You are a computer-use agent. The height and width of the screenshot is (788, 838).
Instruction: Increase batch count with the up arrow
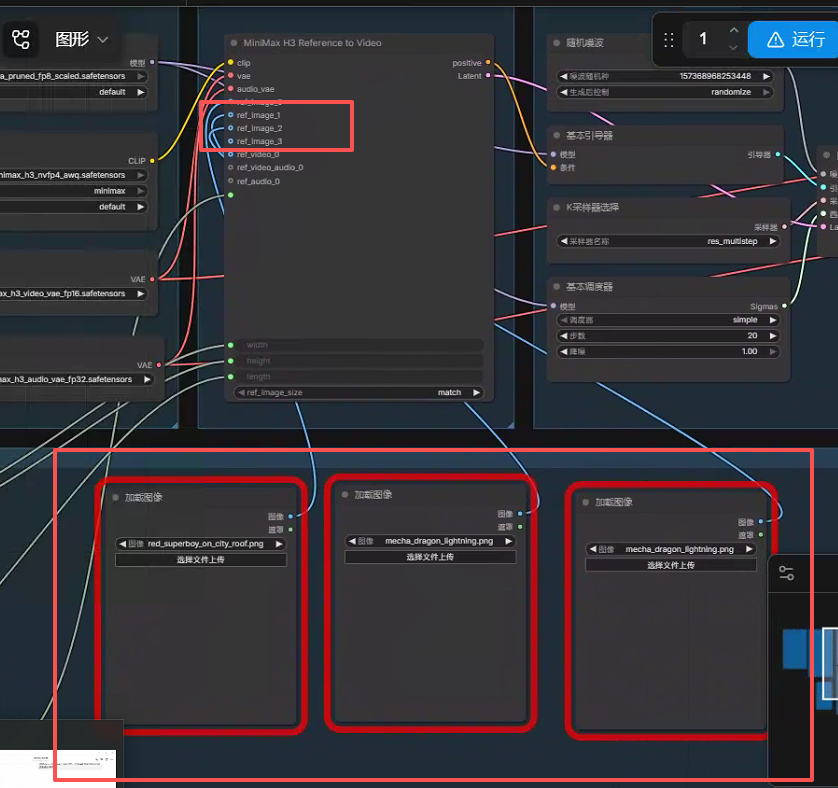point(734,30)
